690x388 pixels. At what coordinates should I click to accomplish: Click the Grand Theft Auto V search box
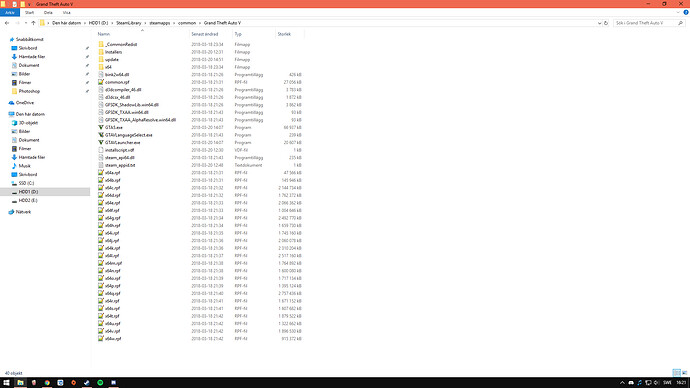pyautogui.click(x=645, y=23)
